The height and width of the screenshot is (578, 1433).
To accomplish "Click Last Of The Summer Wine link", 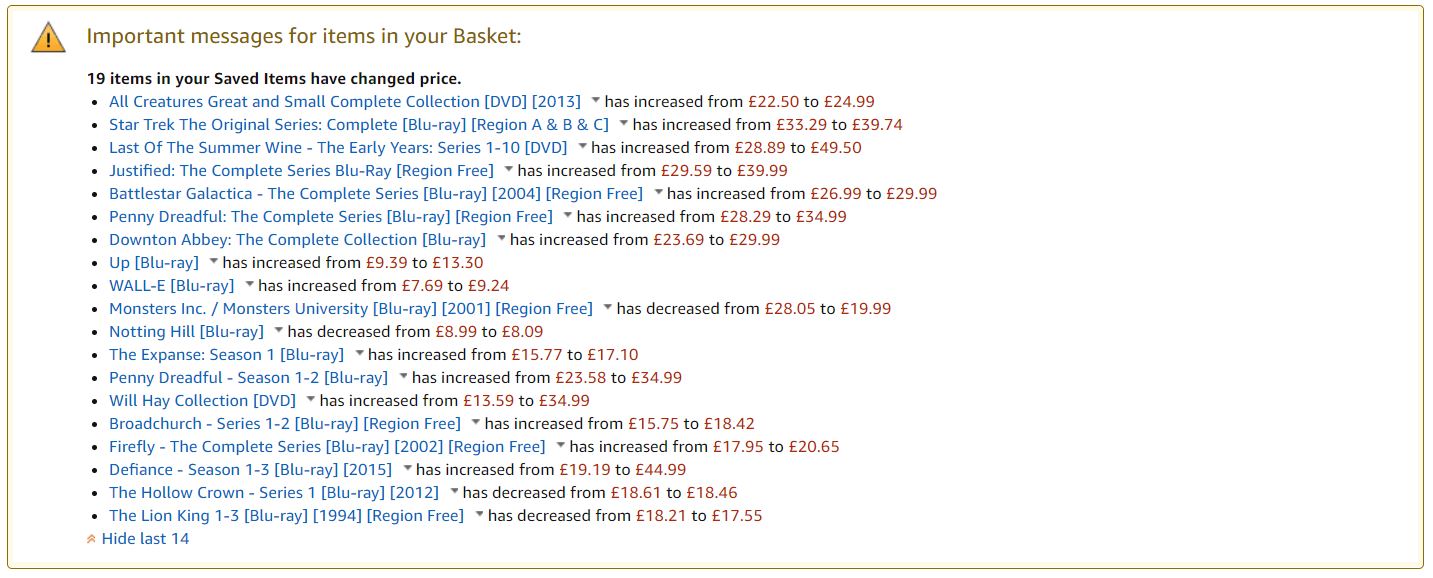I will [338, 147].
